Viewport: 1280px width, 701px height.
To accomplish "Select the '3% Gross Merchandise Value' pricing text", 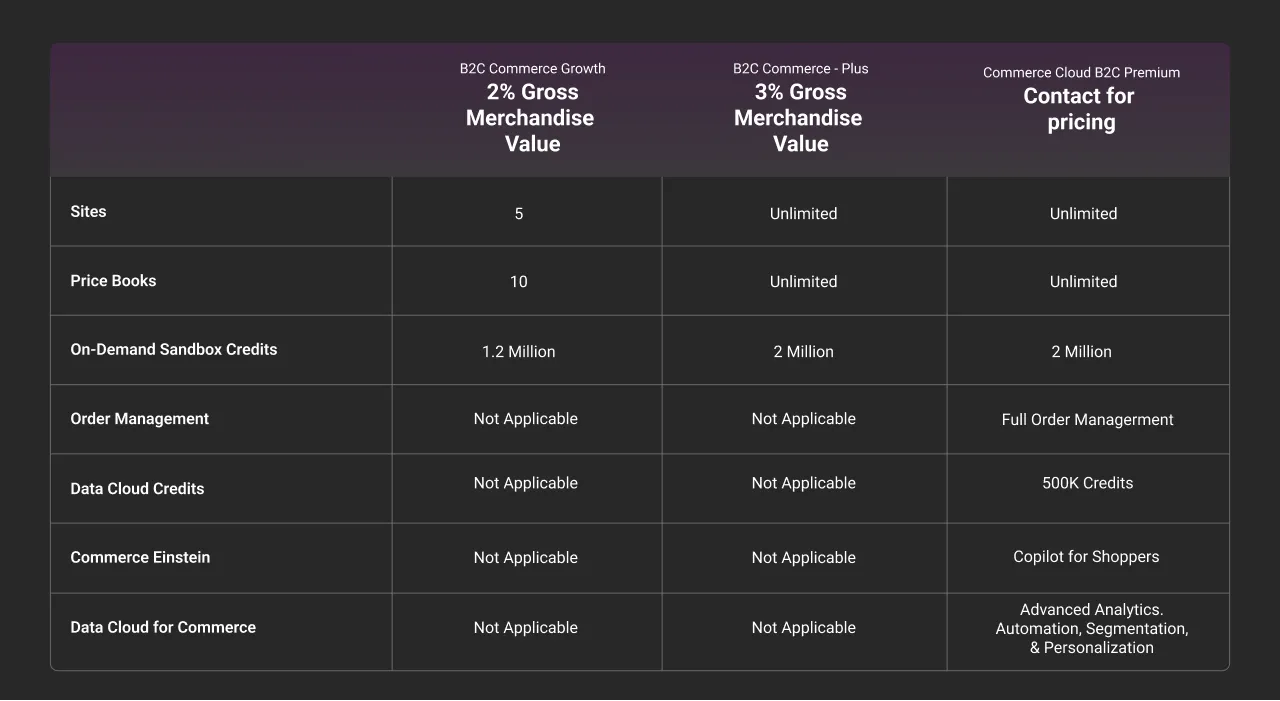I will coord(798,117).
